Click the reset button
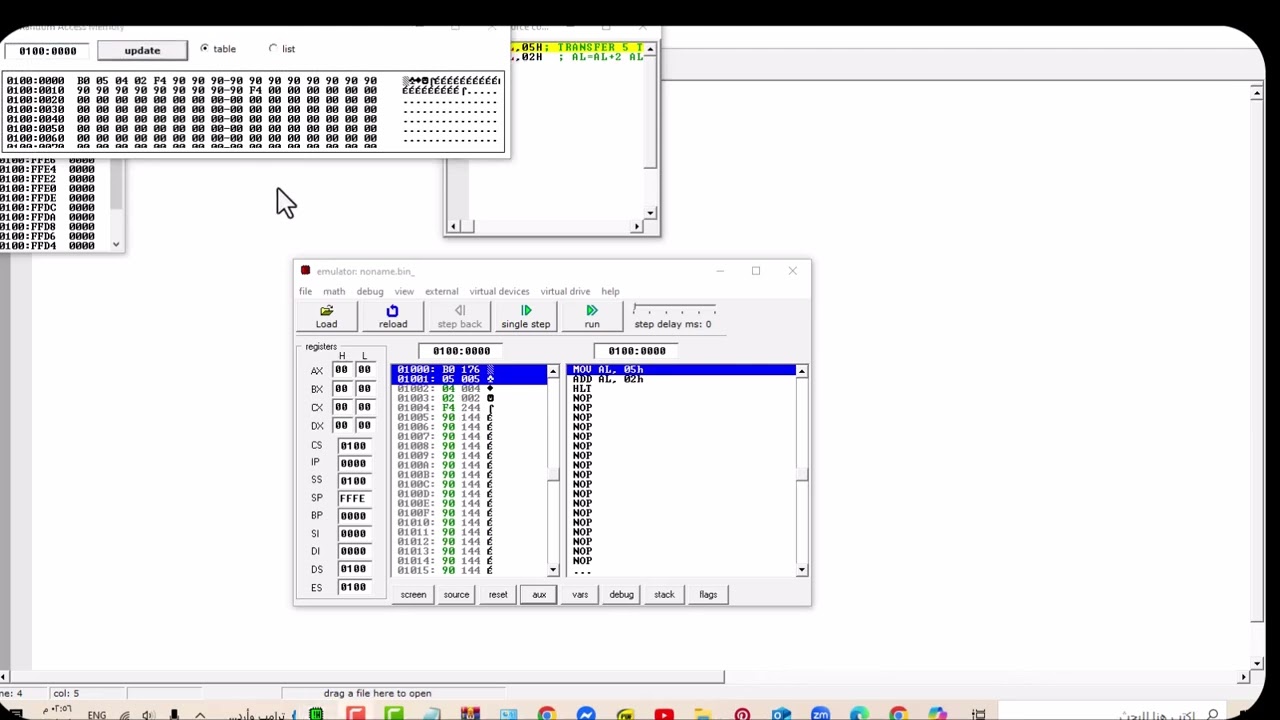1280x720 pixels. [x=498, y=595]
